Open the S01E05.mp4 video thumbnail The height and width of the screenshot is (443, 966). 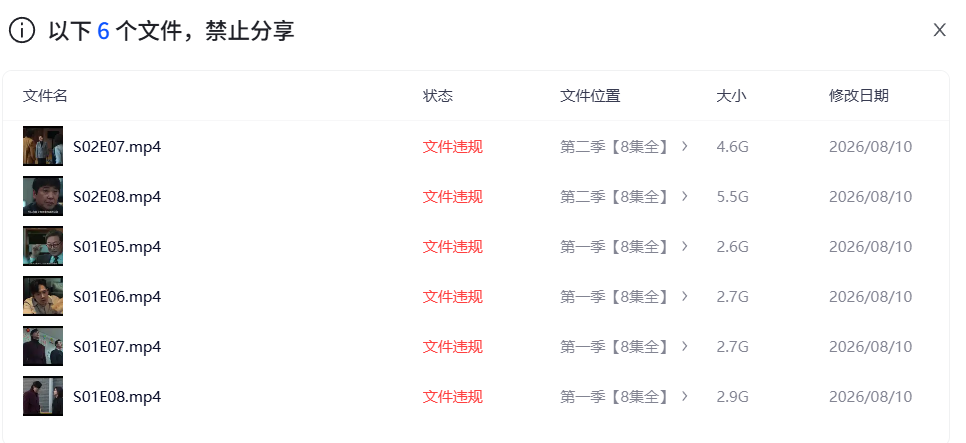(43, 246)
